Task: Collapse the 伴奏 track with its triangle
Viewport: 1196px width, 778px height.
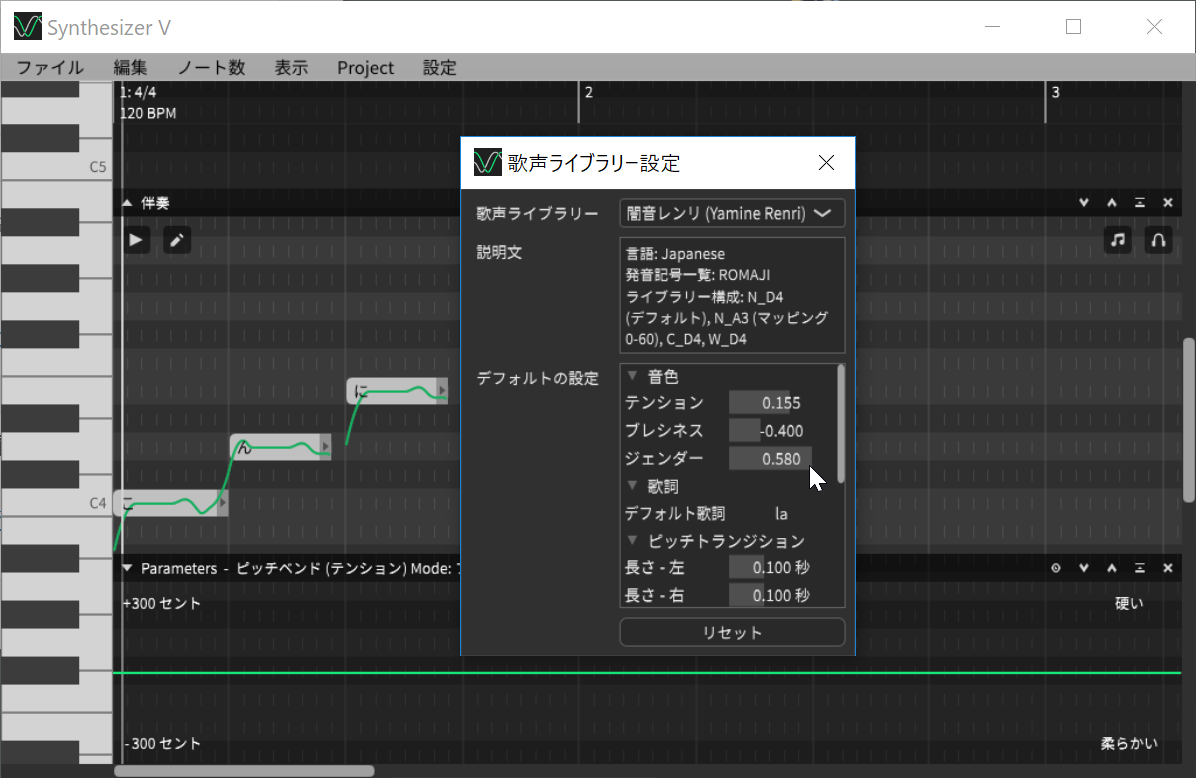Action: (x=127, y=203)
